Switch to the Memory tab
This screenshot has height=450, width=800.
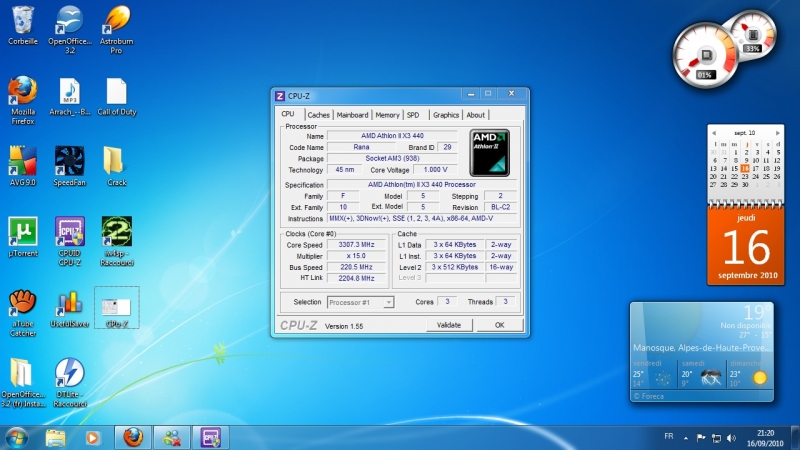click(x=387, y=115)
